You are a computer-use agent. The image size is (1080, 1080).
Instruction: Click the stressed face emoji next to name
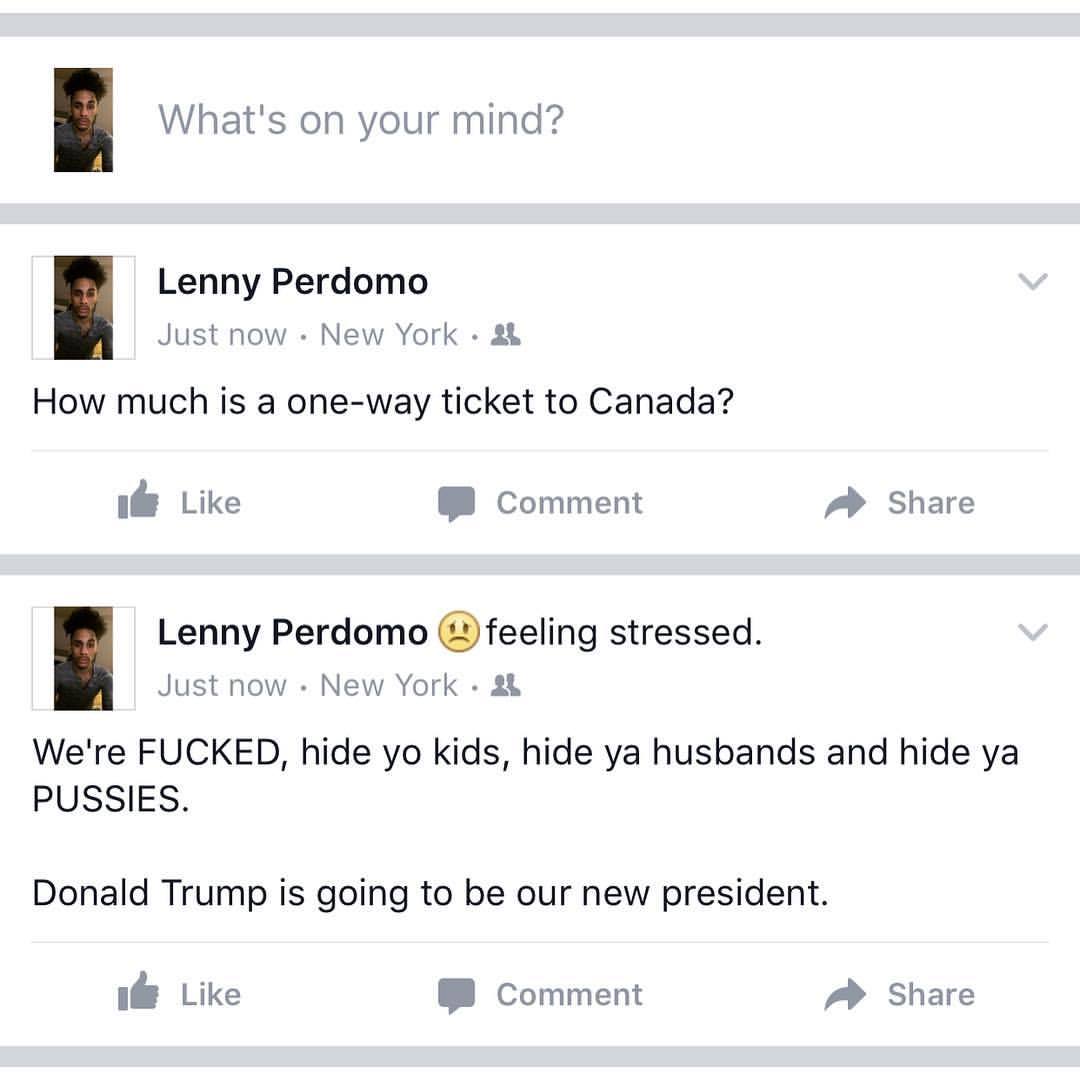coord(459,632)
